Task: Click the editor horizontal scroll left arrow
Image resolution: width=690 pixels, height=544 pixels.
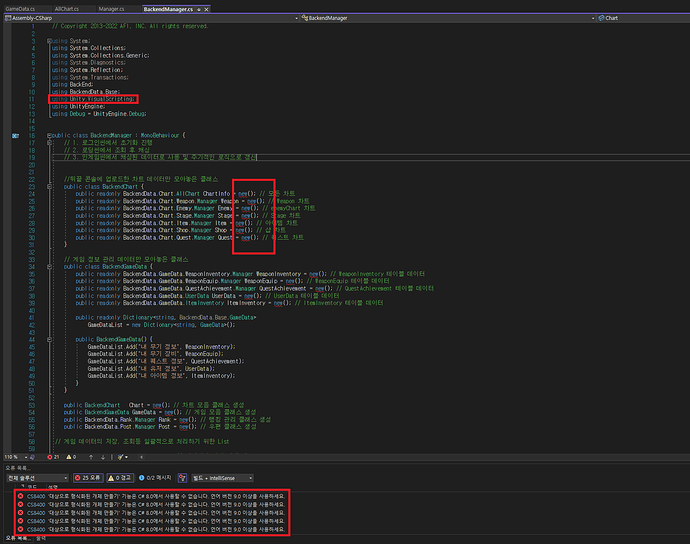Action: click(141, 457)
